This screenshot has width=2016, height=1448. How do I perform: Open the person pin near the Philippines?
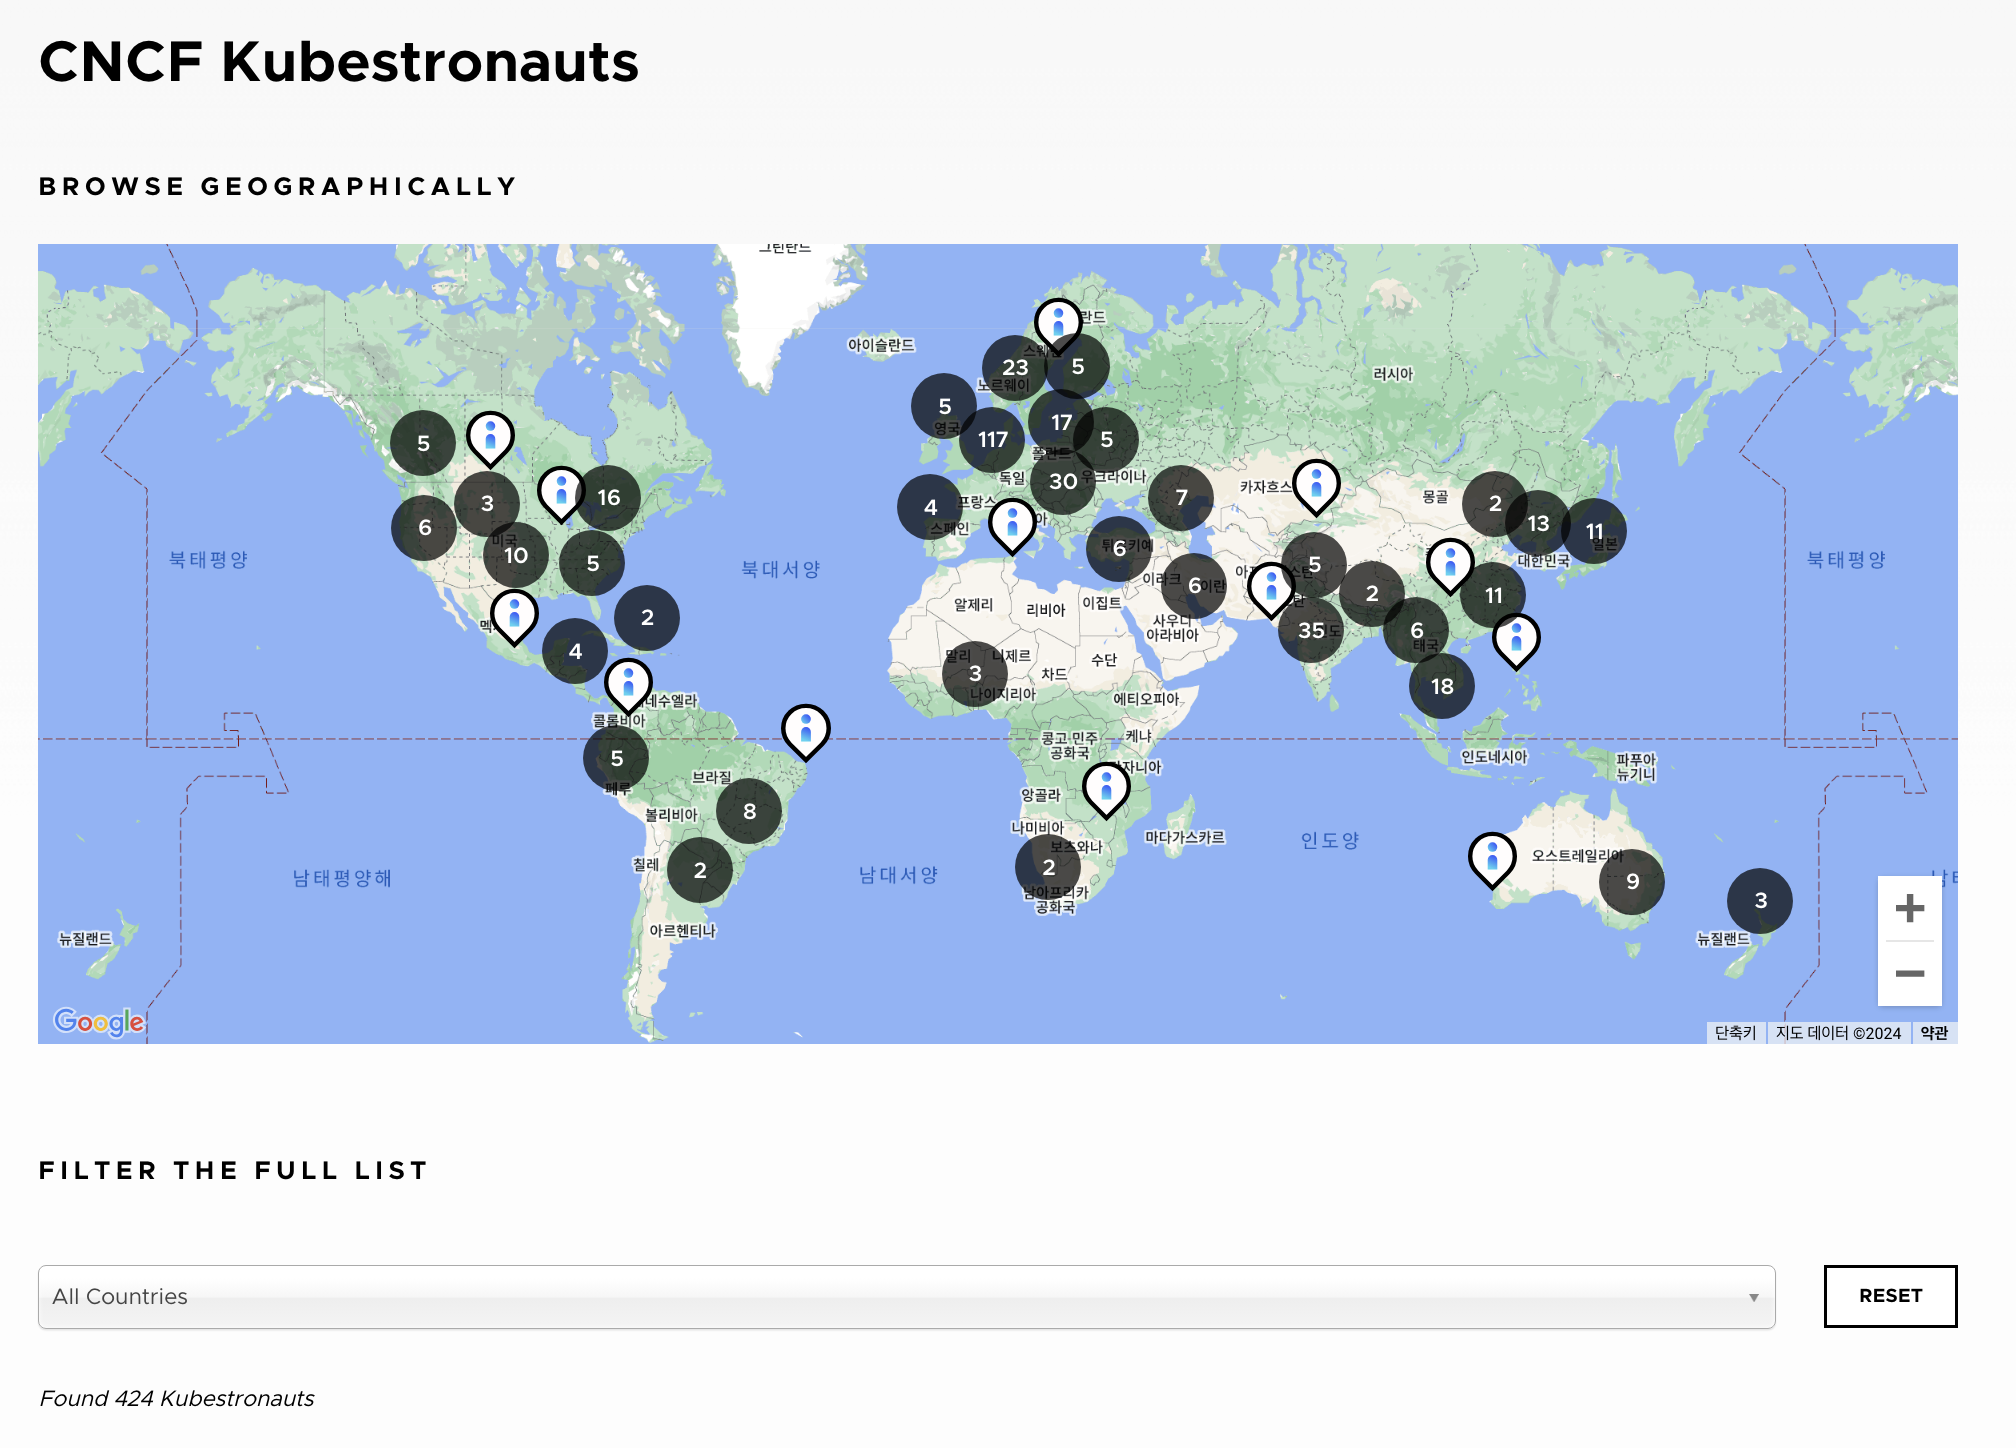tap(1516, 639)
